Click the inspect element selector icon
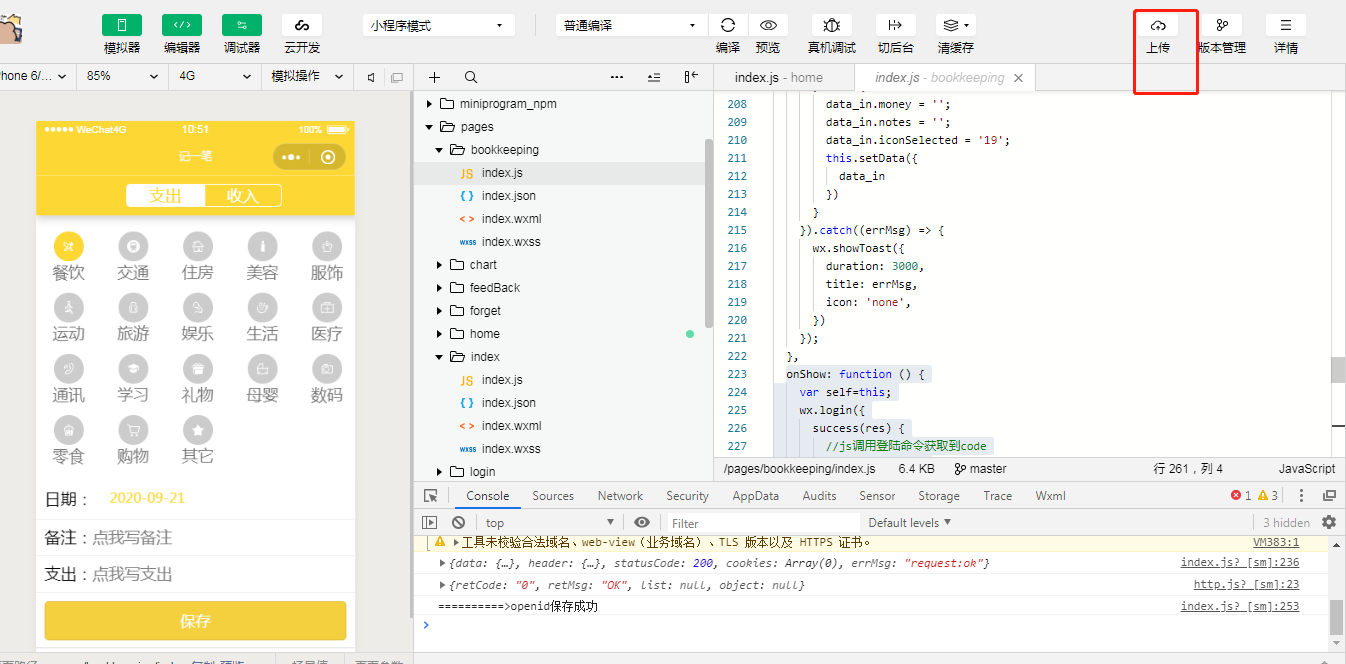This screenshot has height=664, width=1346. [x=431, y=496]
